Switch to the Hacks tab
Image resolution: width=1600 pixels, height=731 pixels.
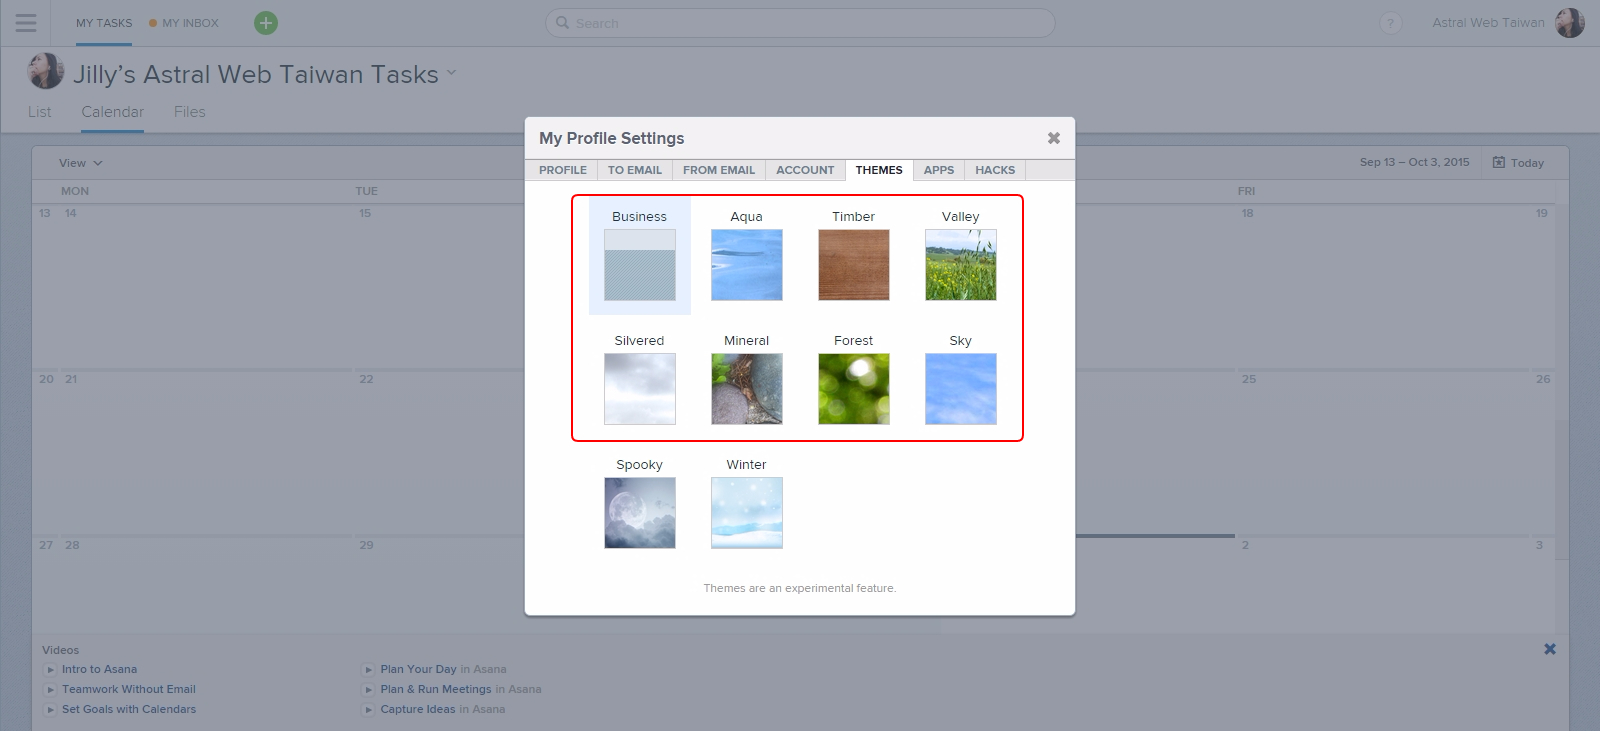pyautogui.click(x=994, y=170)
